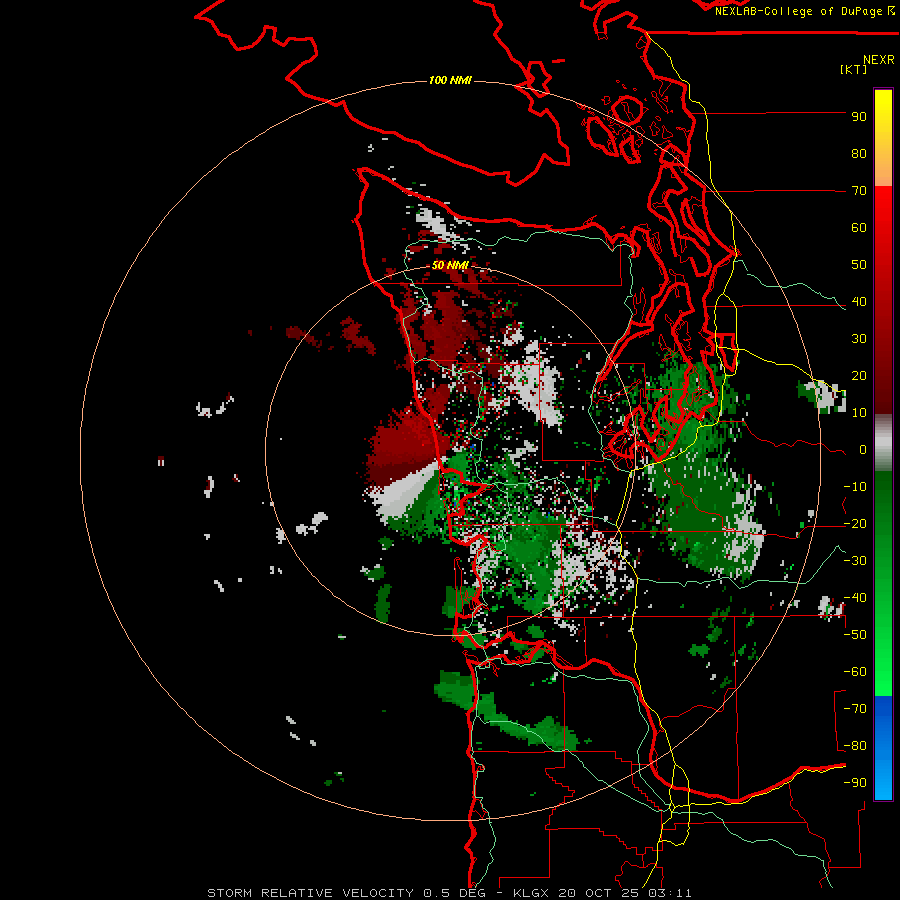Select the 50 value on velocity scale

pyautogui.click(x=859, y=265)
